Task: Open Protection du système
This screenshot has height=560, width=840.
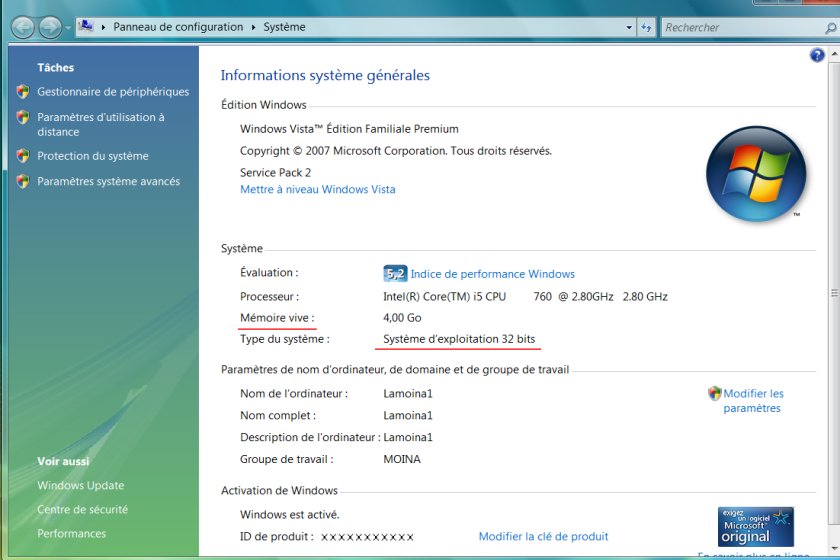Action: coord(93,156)
